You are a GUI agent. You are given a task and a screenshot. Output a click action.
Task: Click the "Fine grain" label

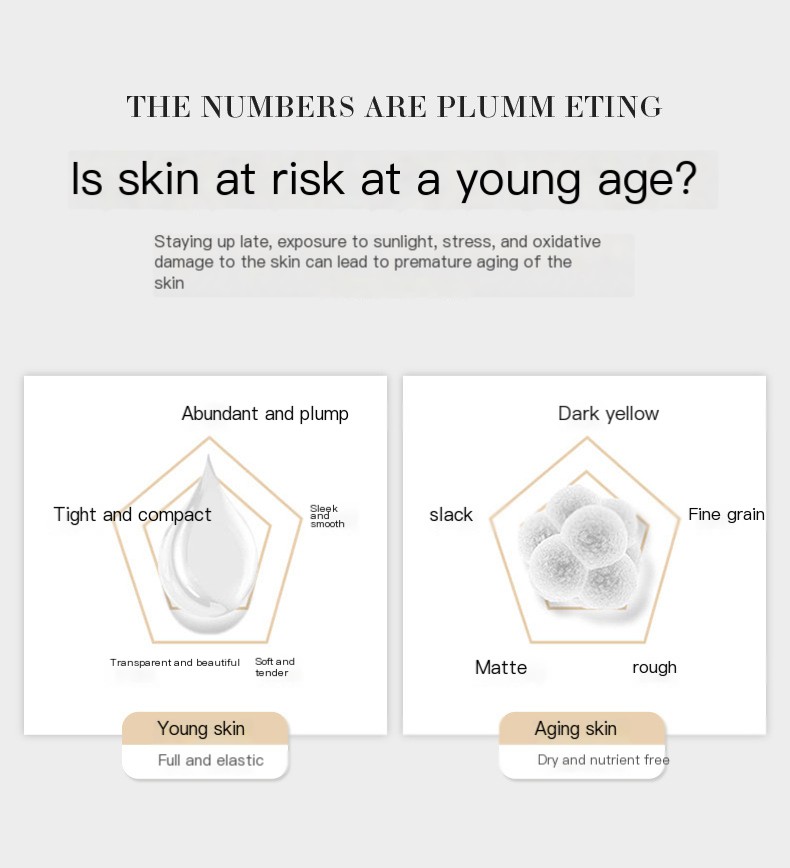point(726,515)
